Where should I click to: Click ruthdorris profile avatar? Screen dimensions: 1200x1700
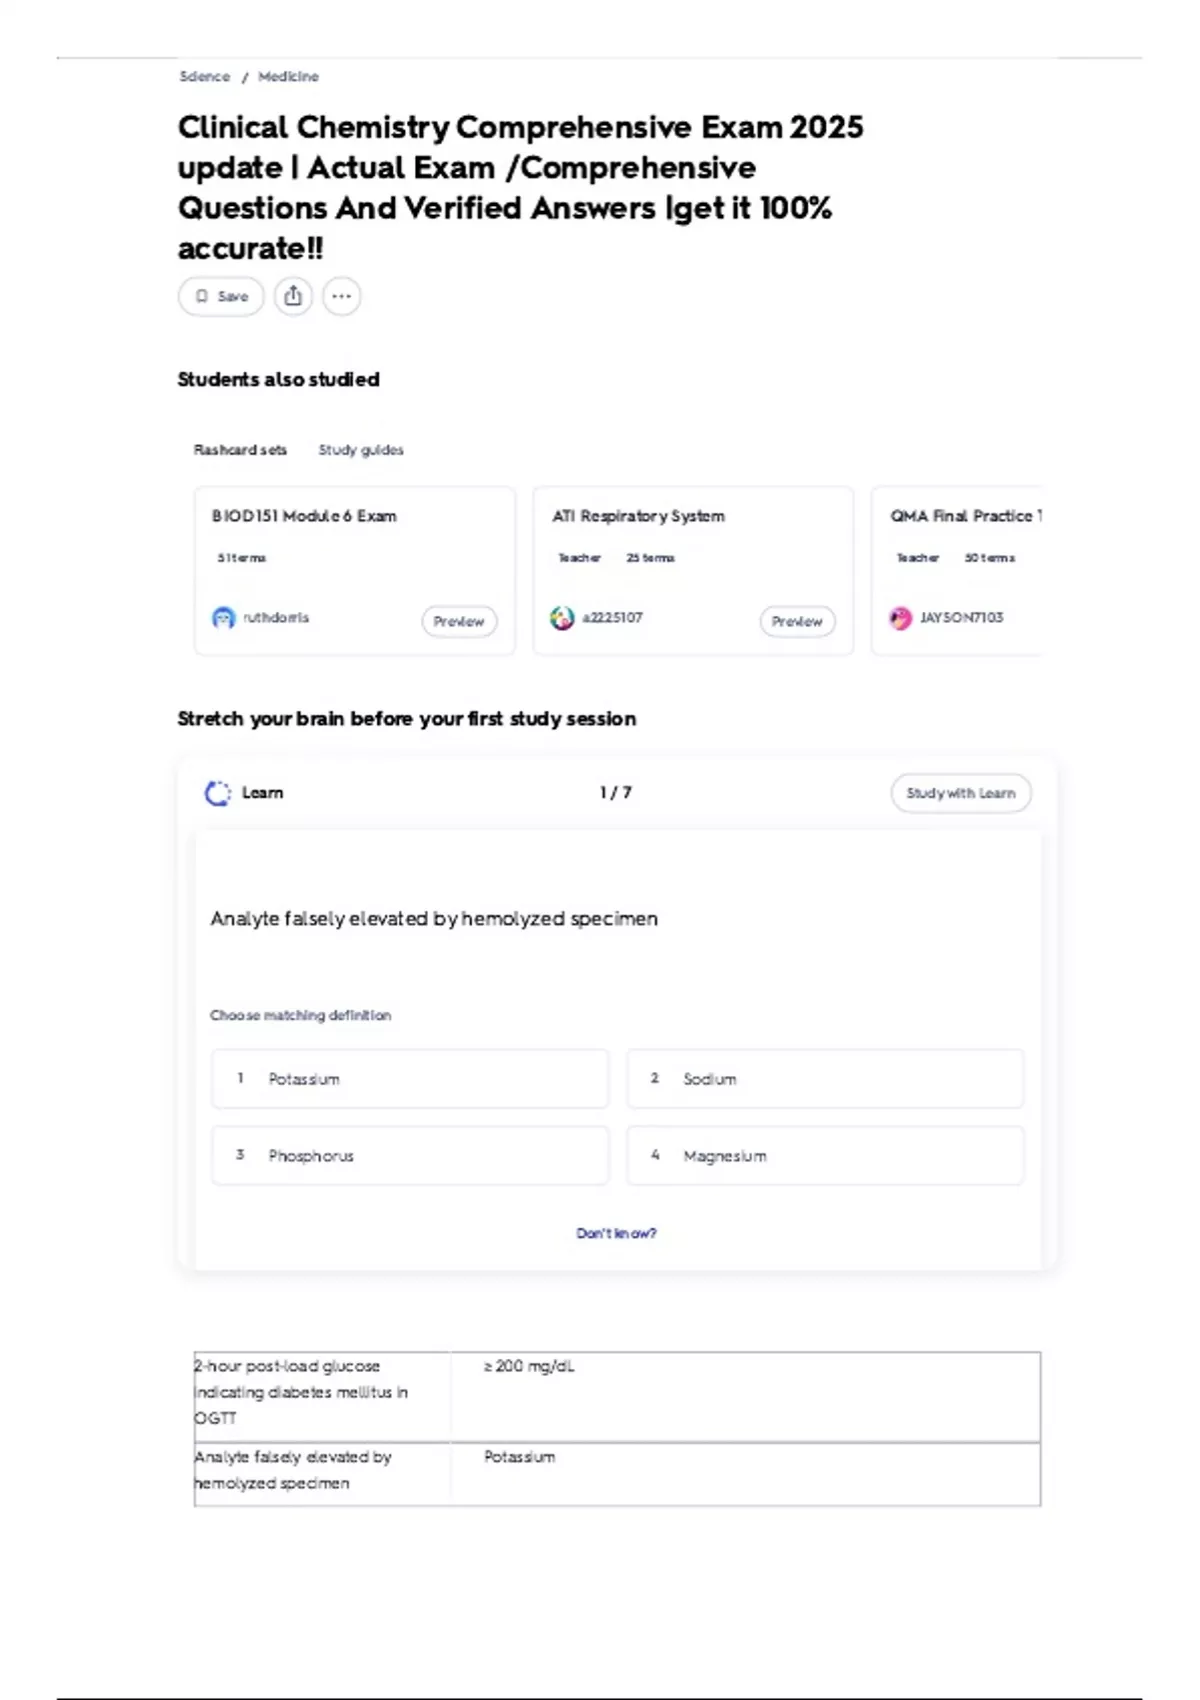[223, 618]
